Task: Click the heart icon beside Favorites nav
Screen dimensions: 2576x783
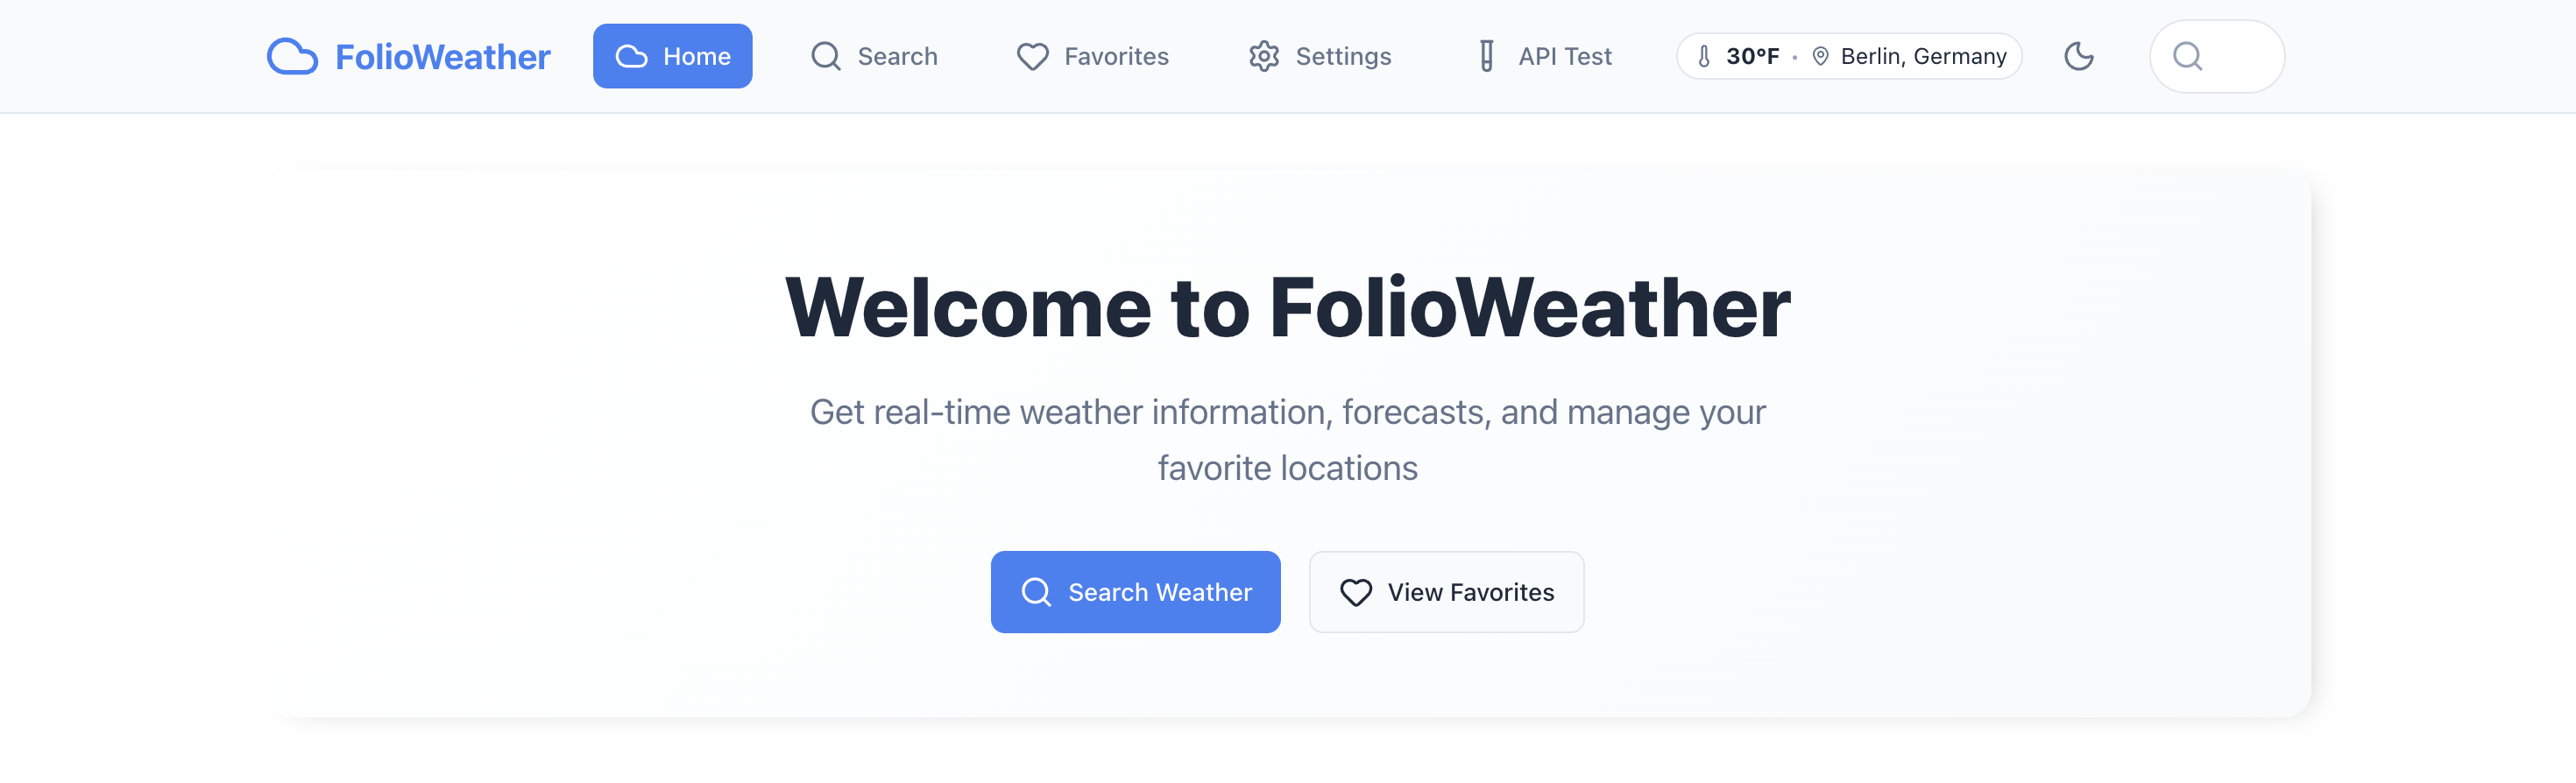Action: pos(1032,57)
